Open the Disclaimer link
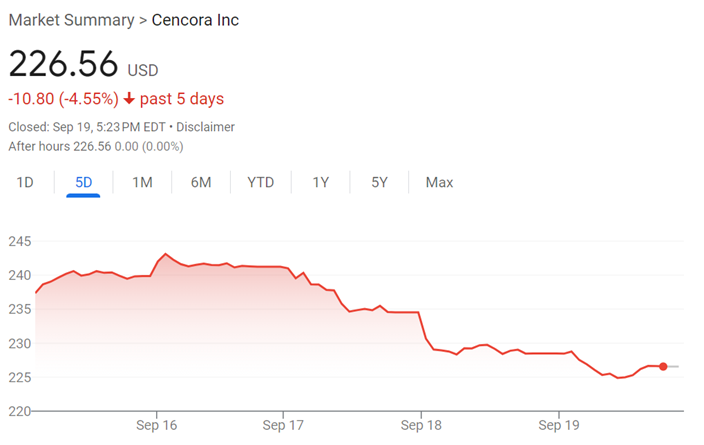This screenshot has width=704, height=445. [205, 127]
